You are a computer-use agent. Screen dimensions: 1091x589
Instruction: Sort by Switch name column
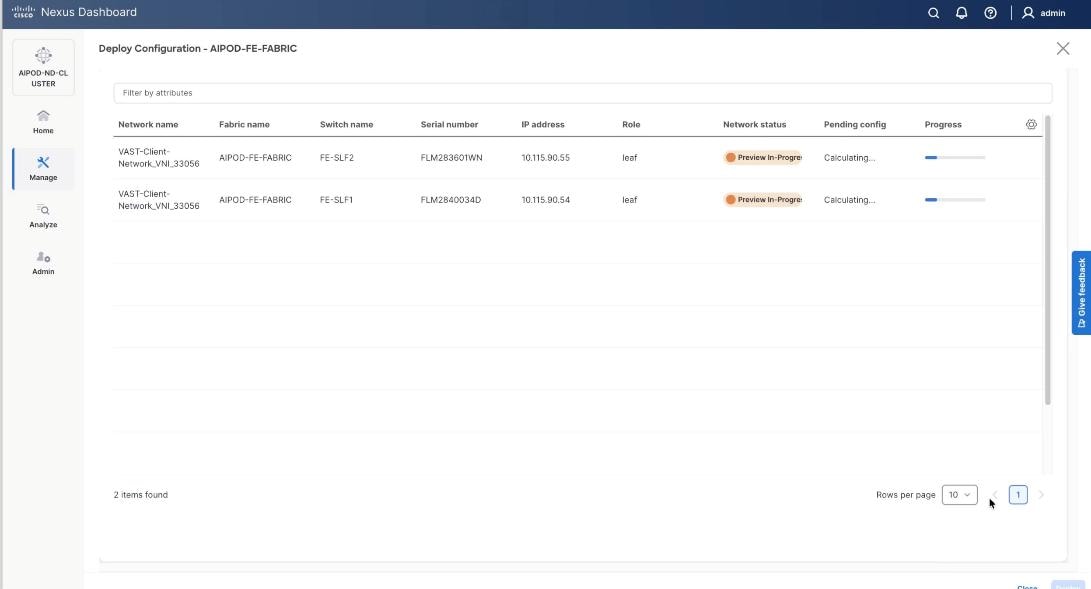[x=347, y=124]
